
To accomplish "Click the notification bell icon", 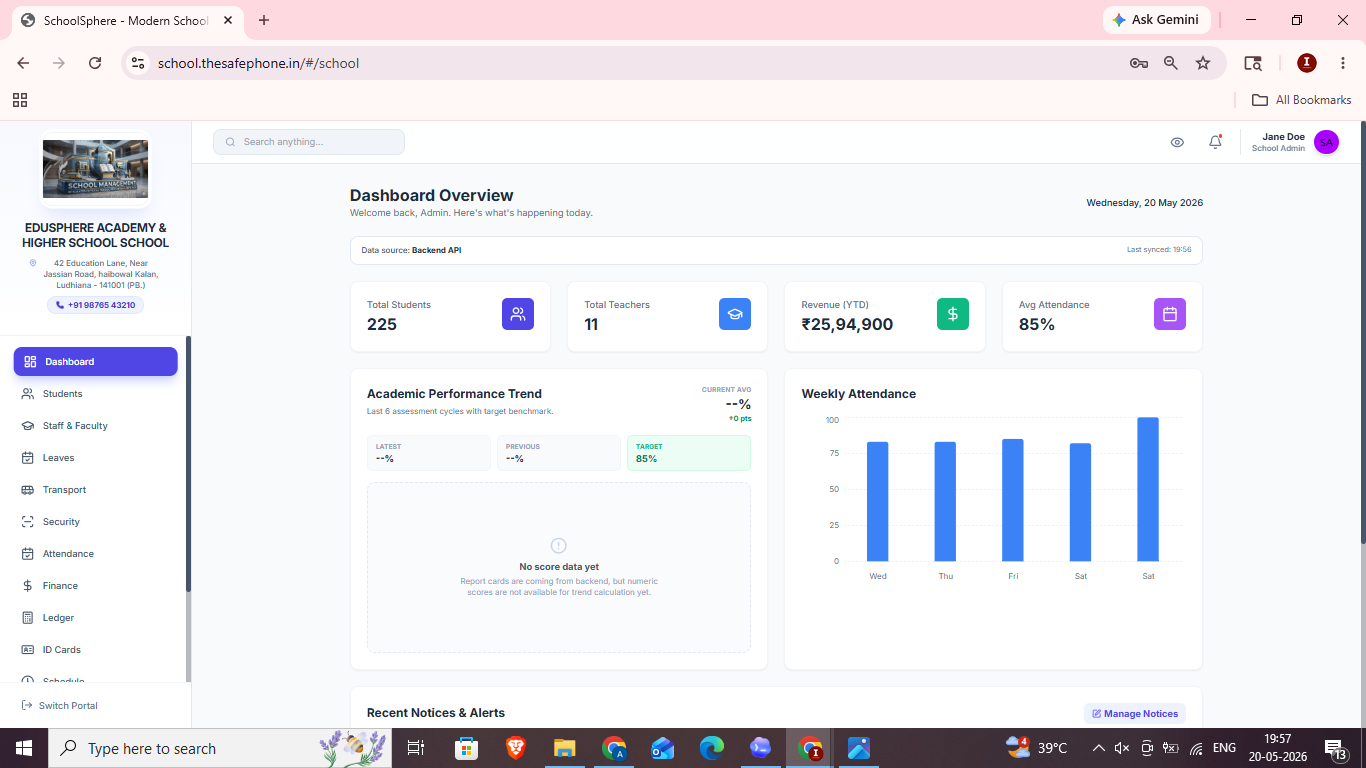I will click(x=1215, y=142).
